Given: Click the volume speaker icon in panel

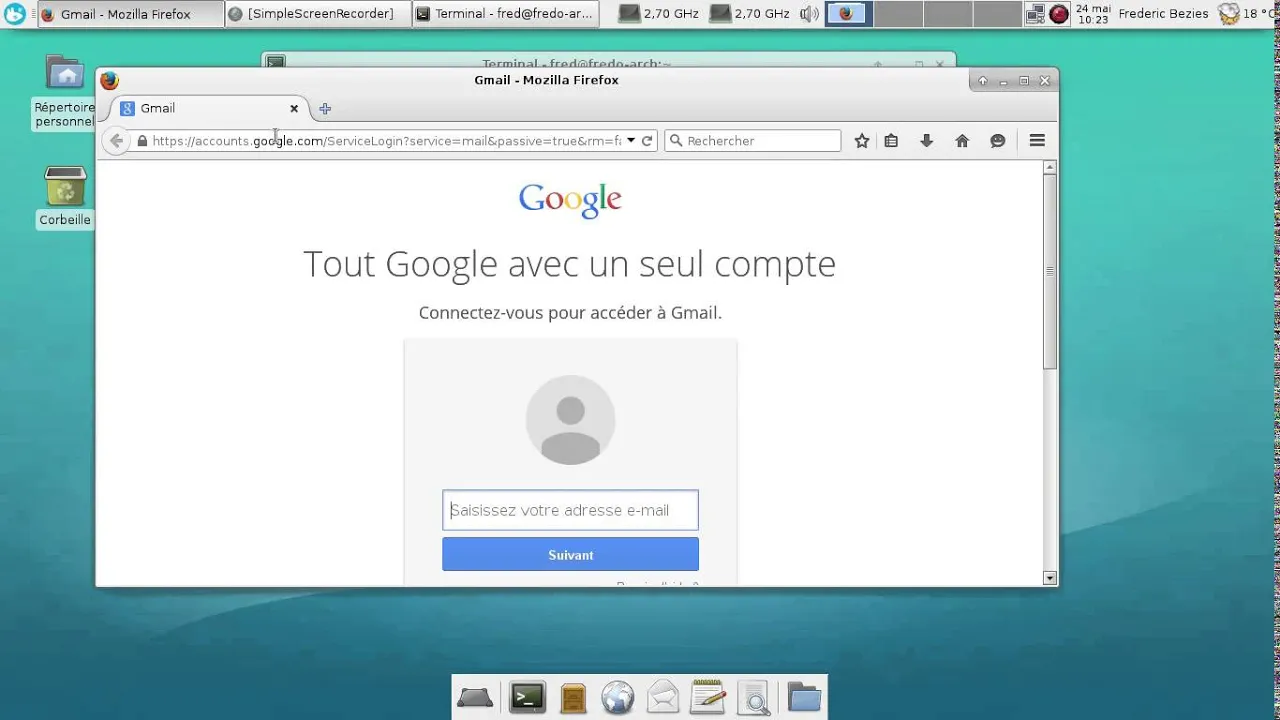Looking at the screenshot, I should pos(809,14).
